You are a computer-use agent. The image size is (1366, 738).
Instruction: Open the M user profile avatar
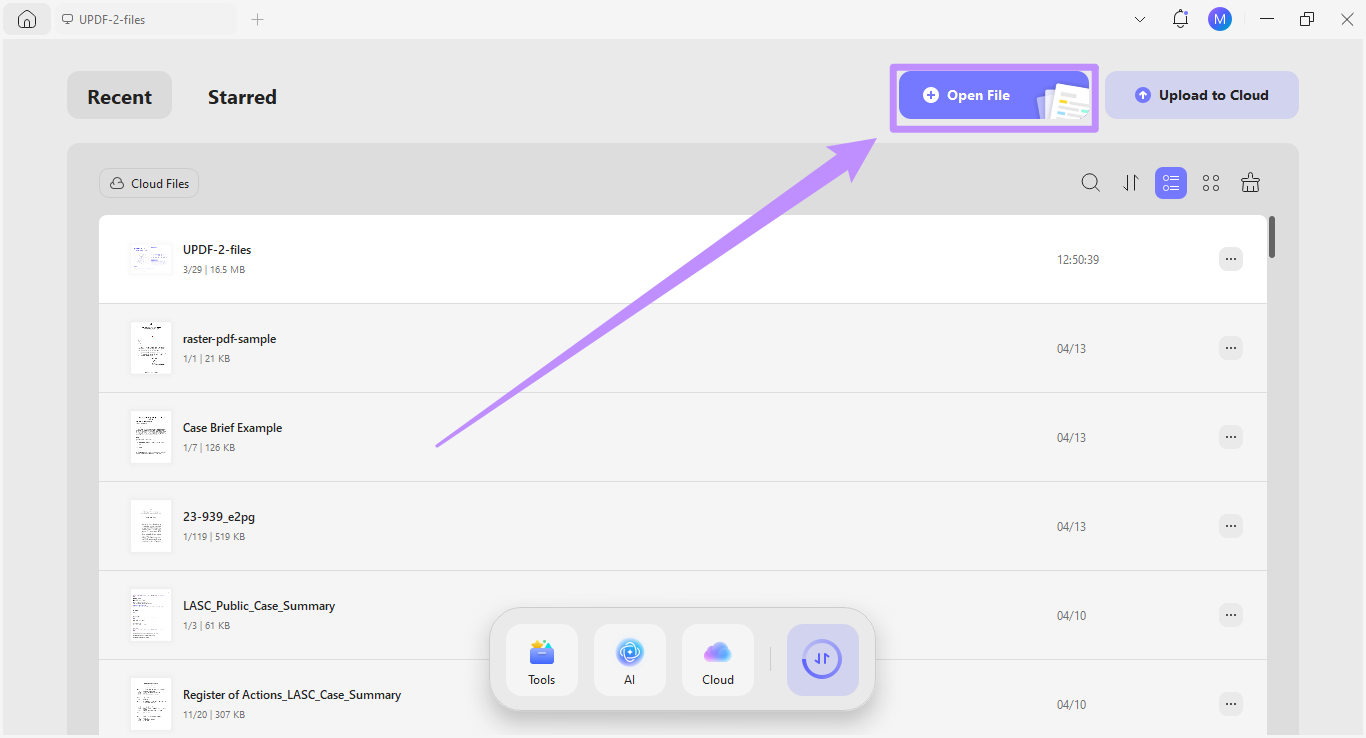(x=1219, y=19)
